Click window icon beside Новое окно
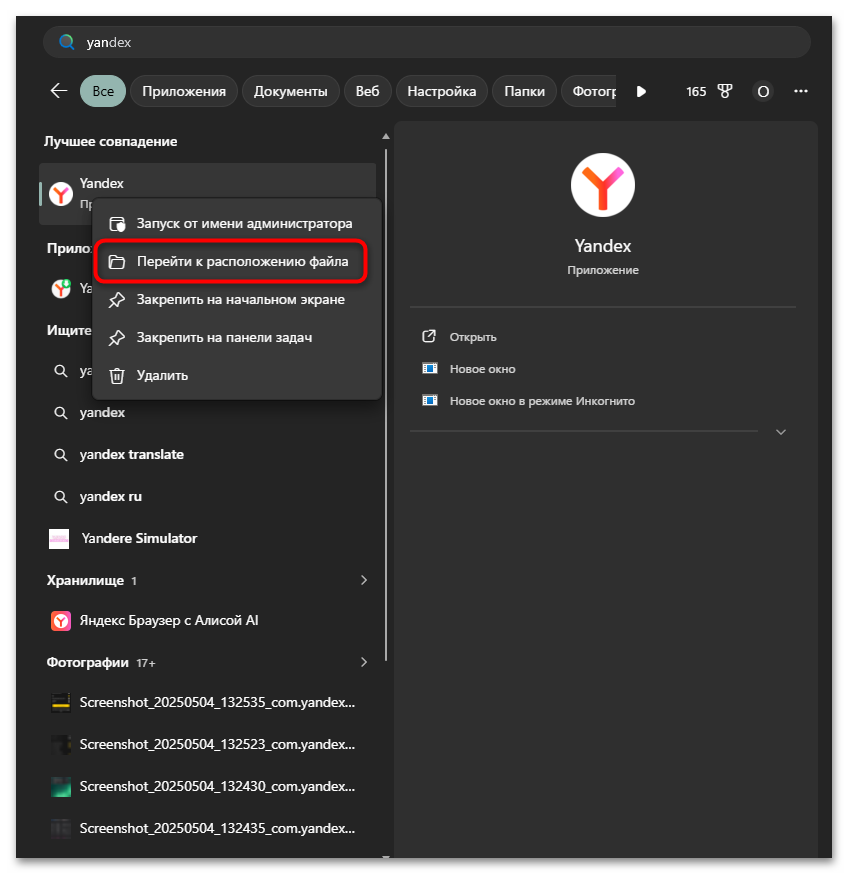Viewport: 848px width, 874px height. [429, 368]
